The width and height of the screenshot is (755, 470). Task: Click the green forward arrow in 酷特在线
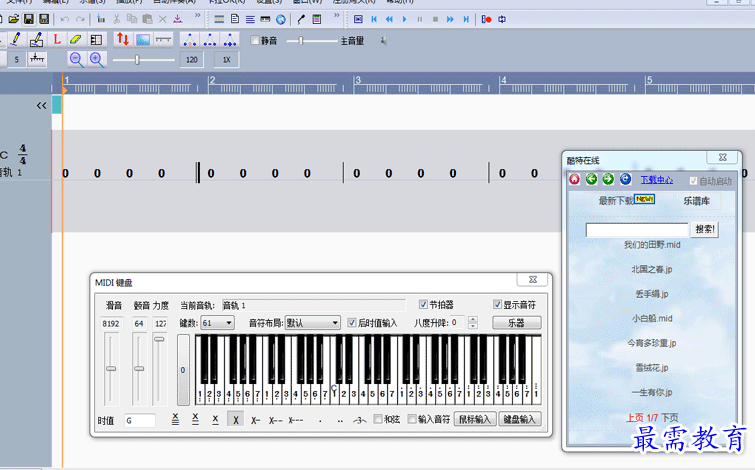[608, 179]
